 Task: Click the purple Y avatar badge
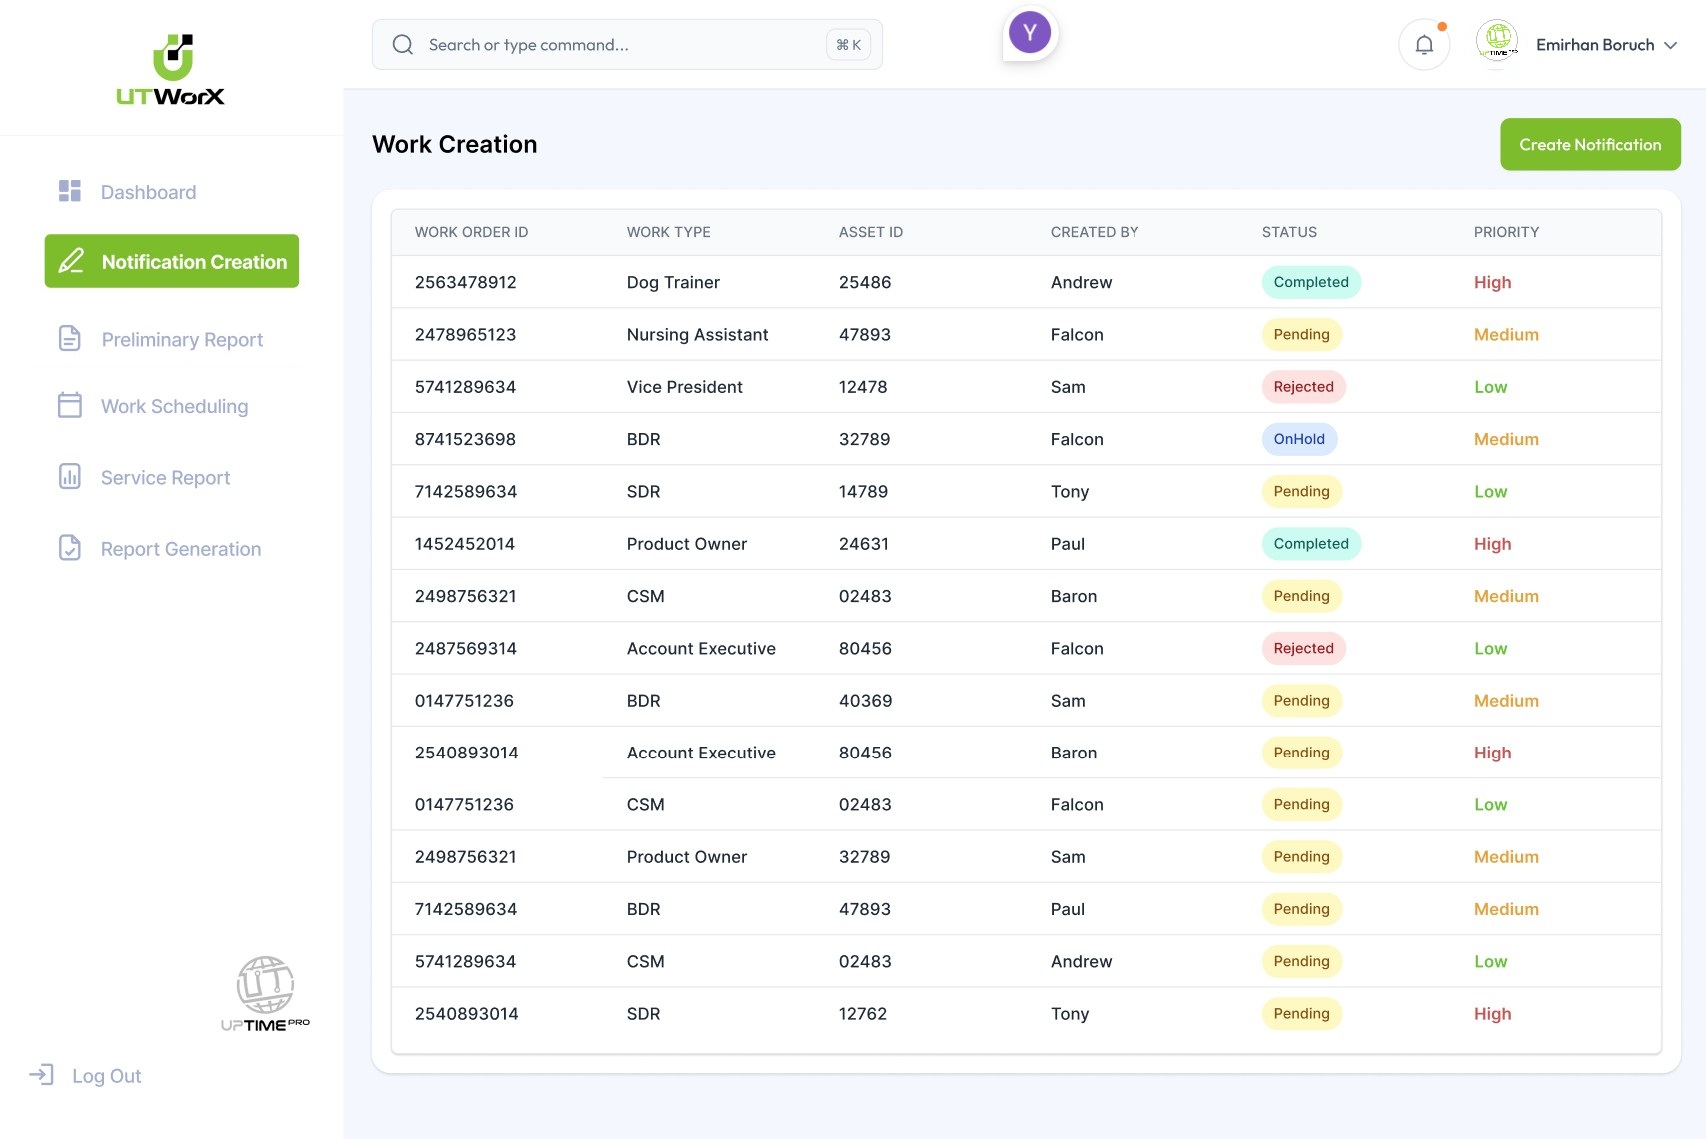[x=1029, y=33]
